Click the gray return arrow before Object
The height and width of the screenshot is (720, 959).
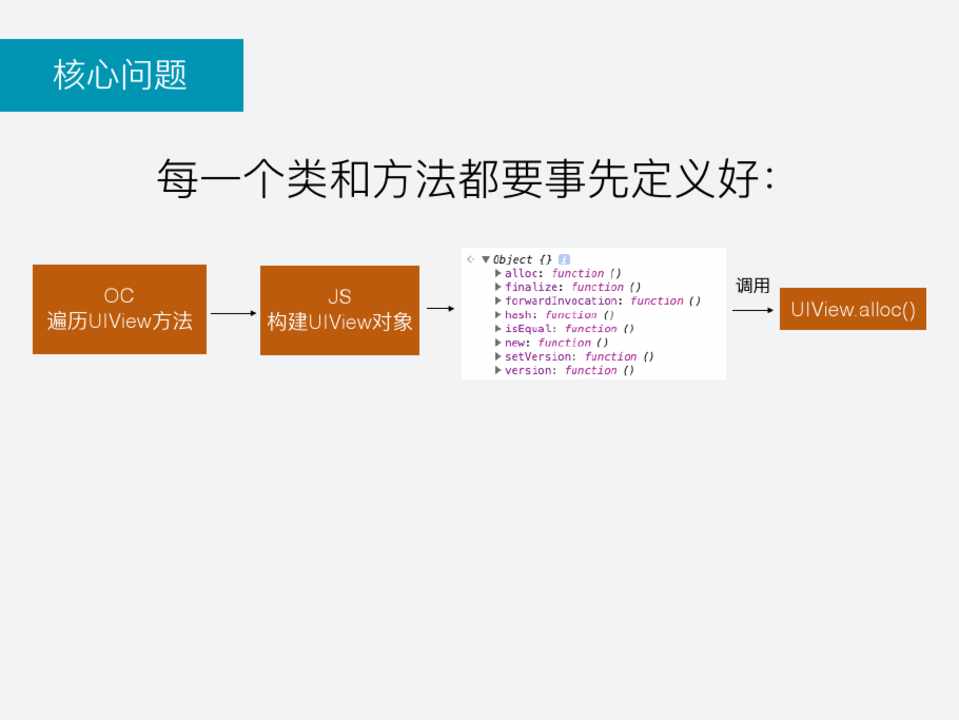coord(470,259)
